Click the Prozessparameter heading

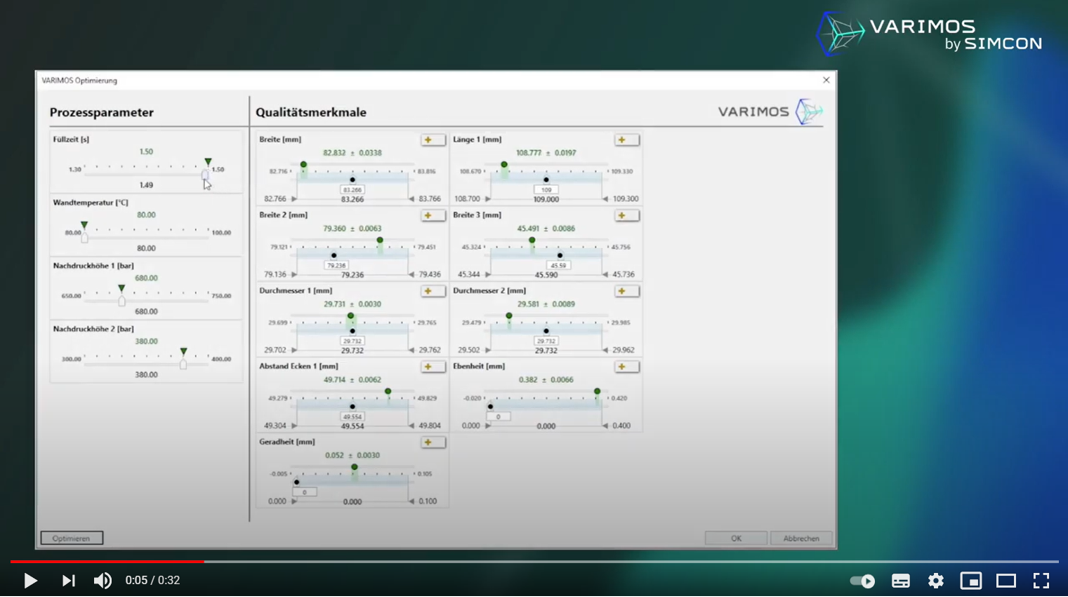[101, 112]
